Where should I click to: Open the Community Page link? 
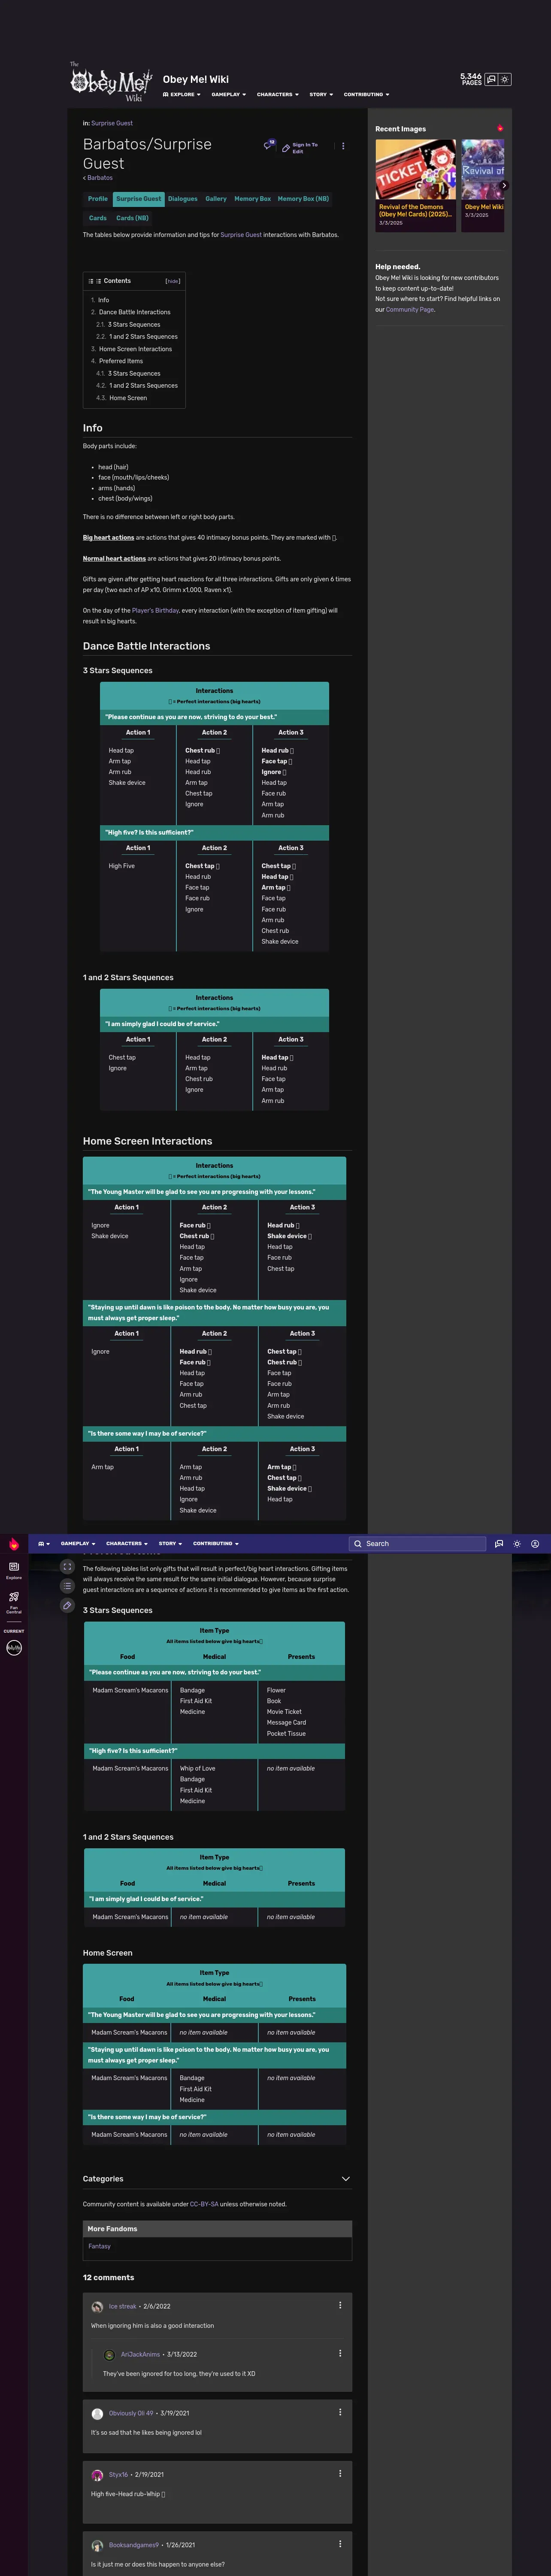410,309
